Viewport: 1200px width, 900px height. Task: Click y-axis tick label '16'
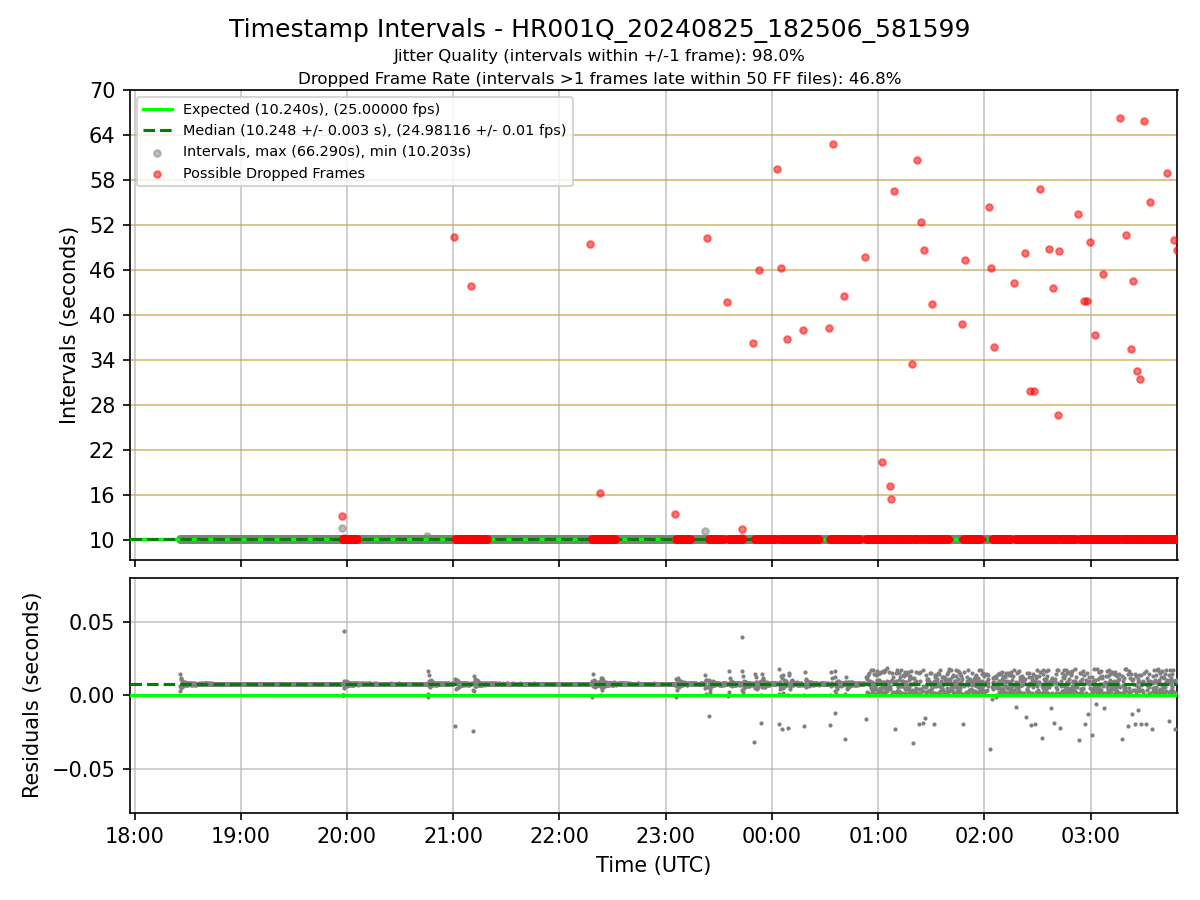(x=104, y=495)
